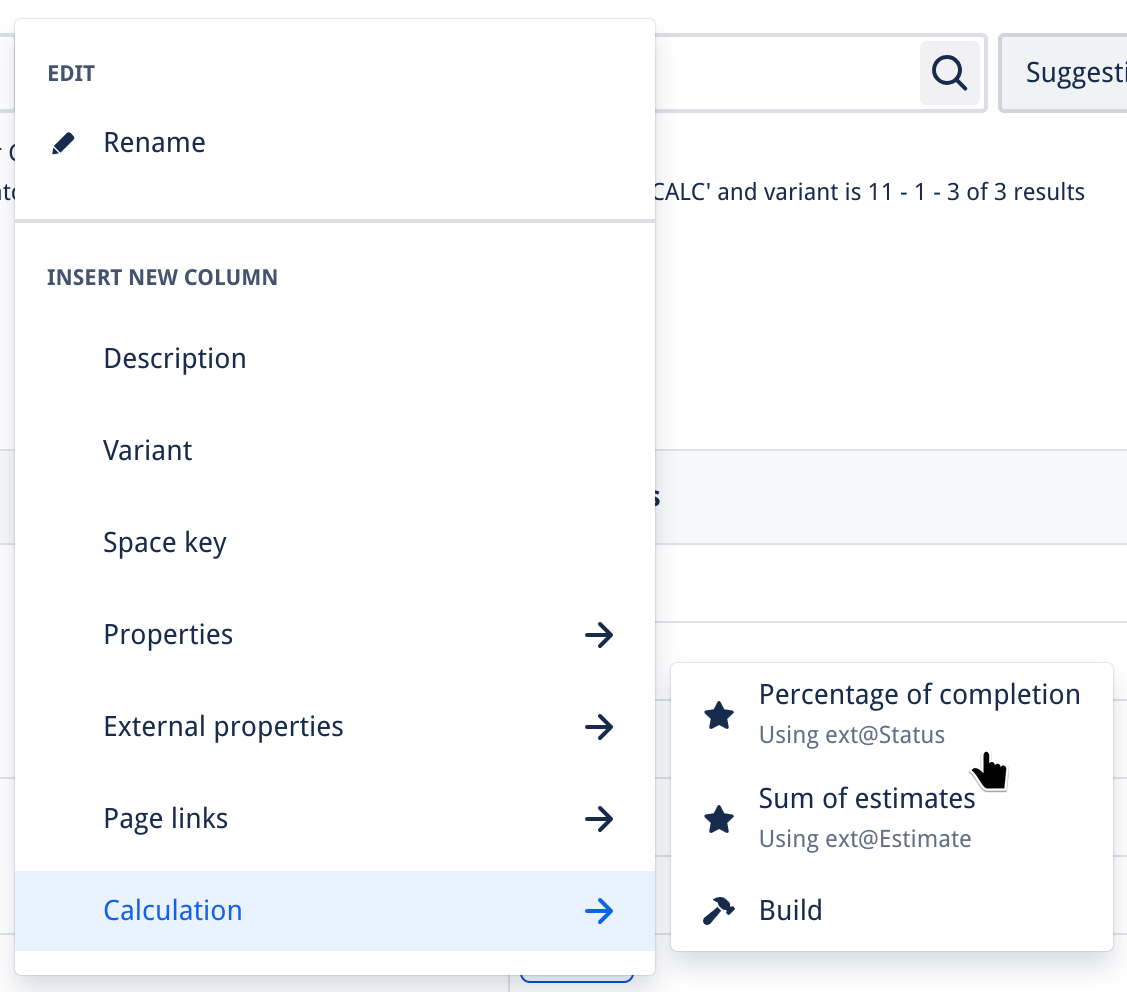Select the External properties menu label
The height and width of the screenshot is (992, 1127).
point(223,727)
